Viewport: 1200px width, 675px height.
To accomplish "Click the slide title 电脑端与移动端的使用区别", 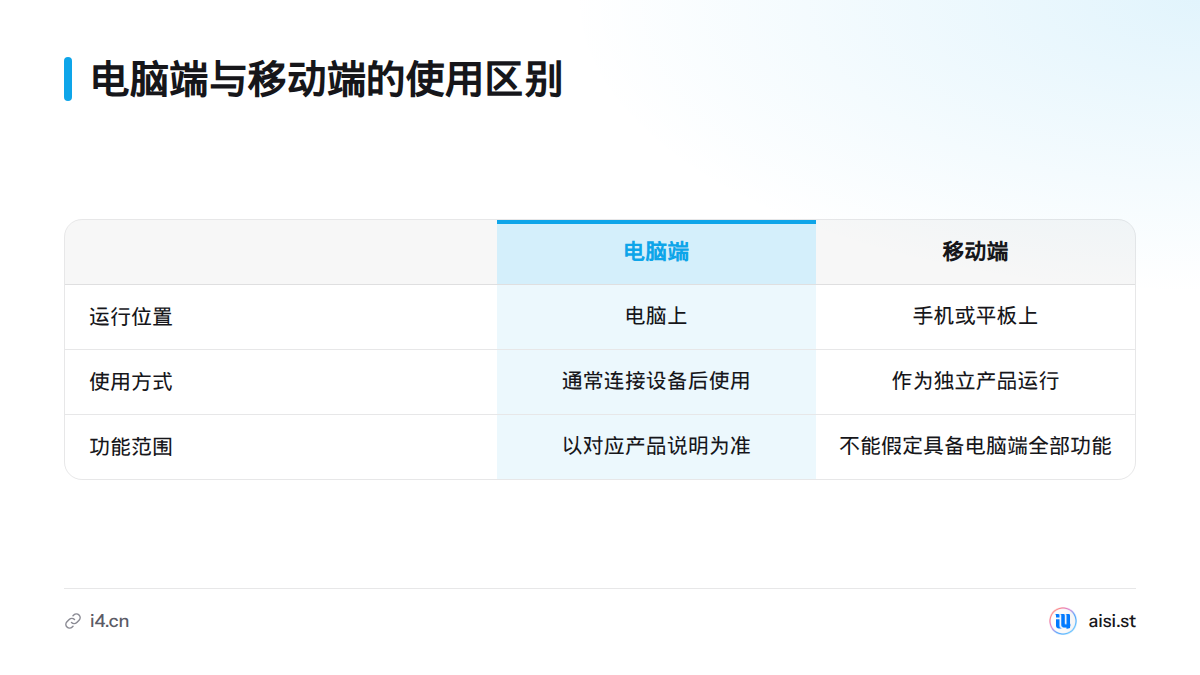I will (327, 79).
